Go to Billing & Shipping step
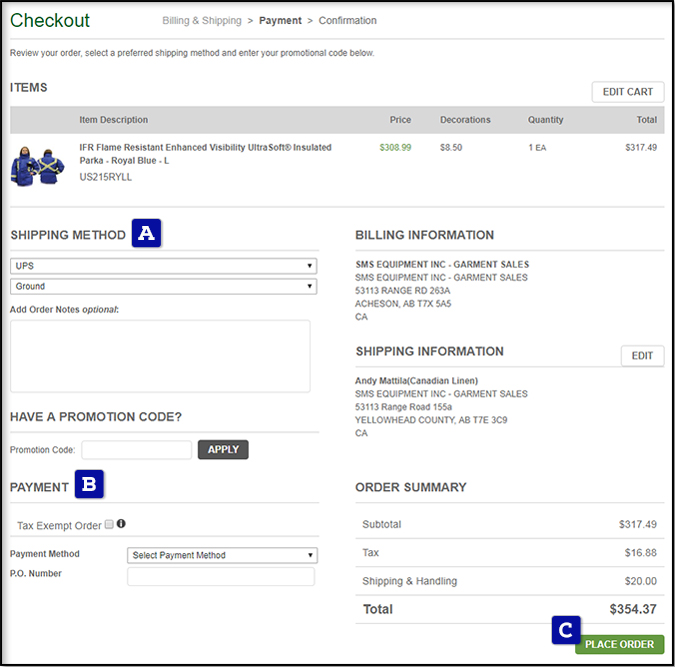This screenshot has width=675, height=667. pos(202,20)
